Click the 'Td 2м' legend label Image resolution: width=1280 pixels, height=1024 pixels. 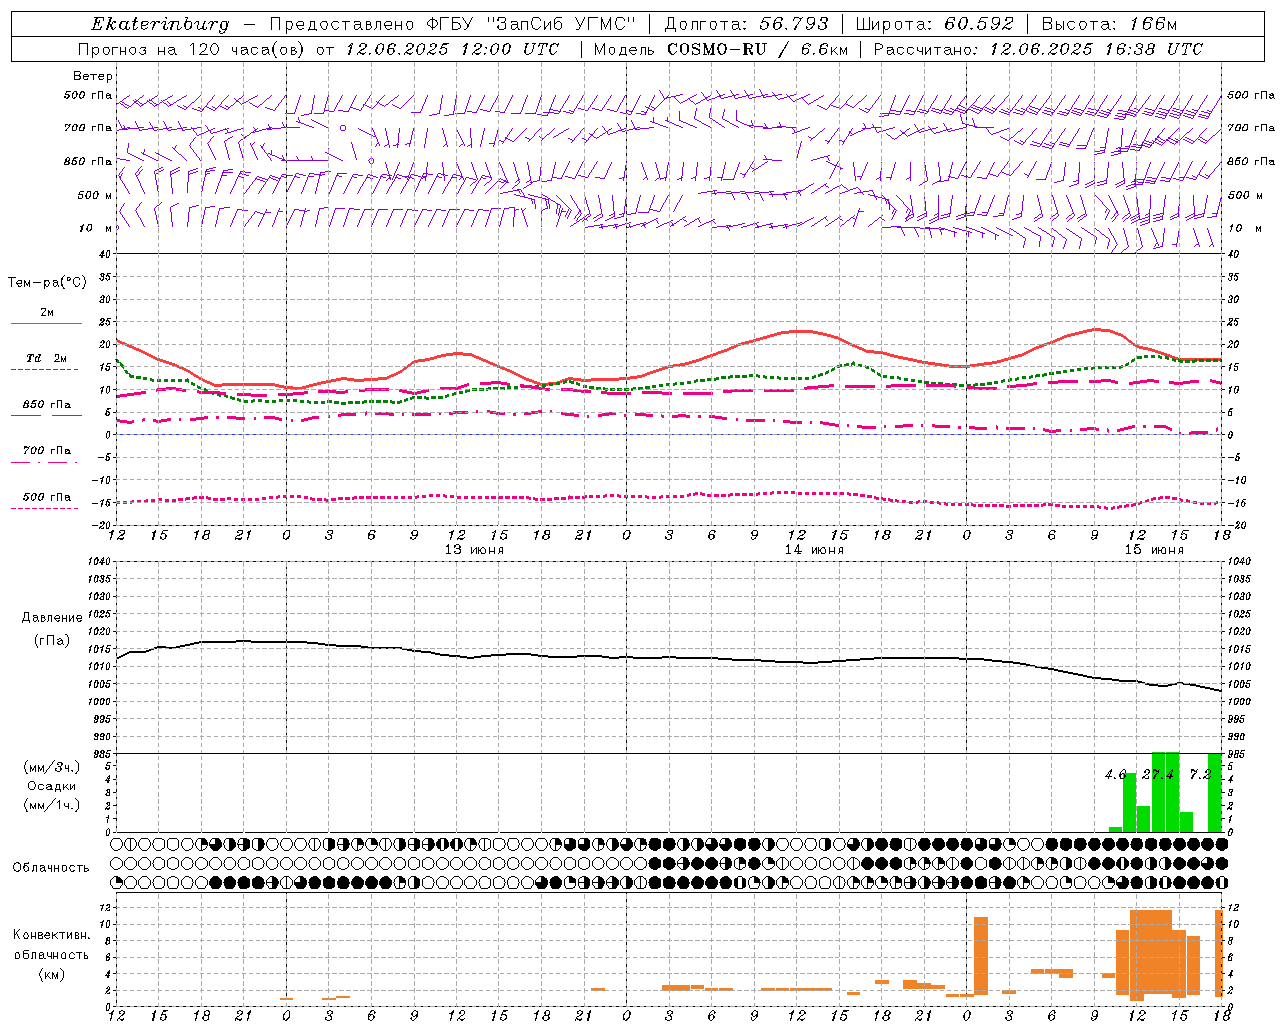coord(47,358)
